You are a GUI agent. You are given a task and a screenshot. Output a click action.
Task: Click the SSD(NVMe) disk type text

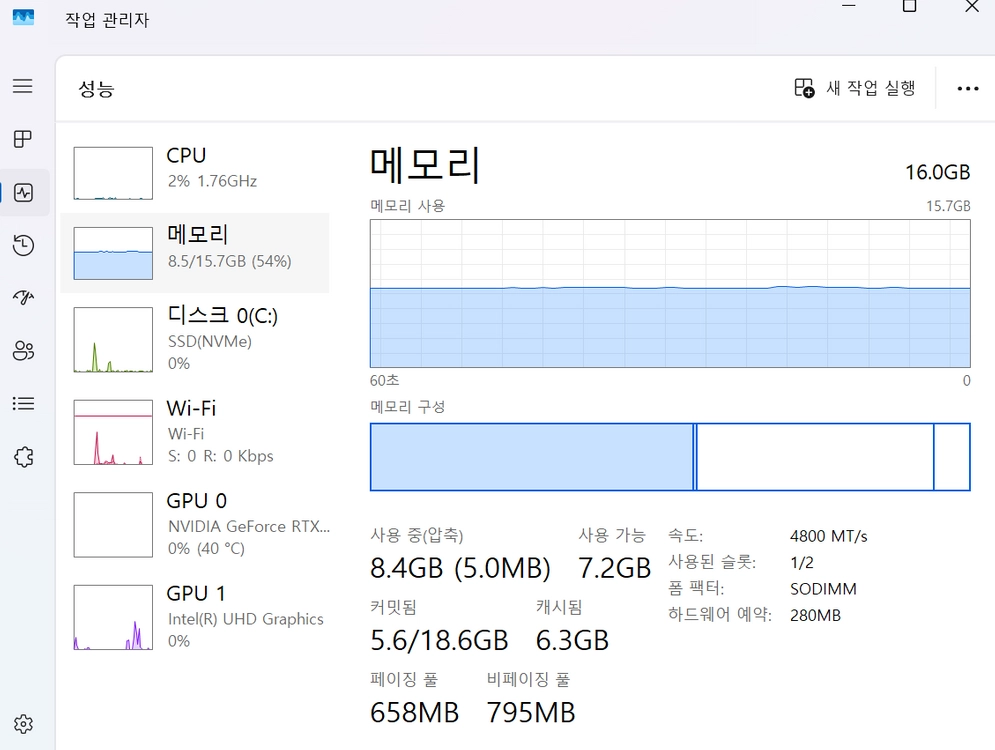pos(209,341)
